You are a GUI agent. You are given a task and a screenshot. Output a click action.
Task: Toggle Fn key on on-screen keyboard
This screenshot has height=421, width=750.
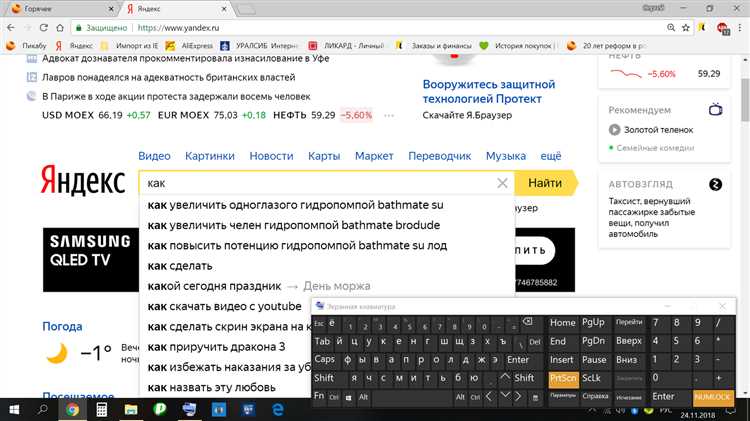click(x=319, y=396)
